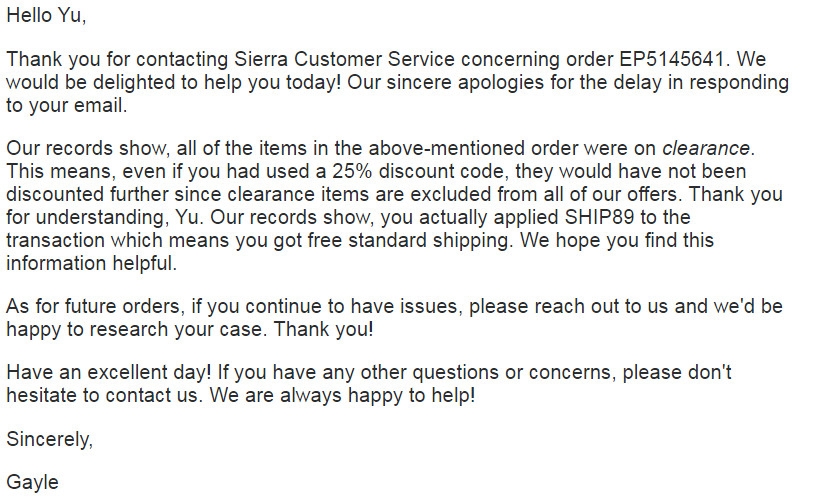Click the words information helpful
The width and height of the screenshot is (820, 501).
point(91,263)
